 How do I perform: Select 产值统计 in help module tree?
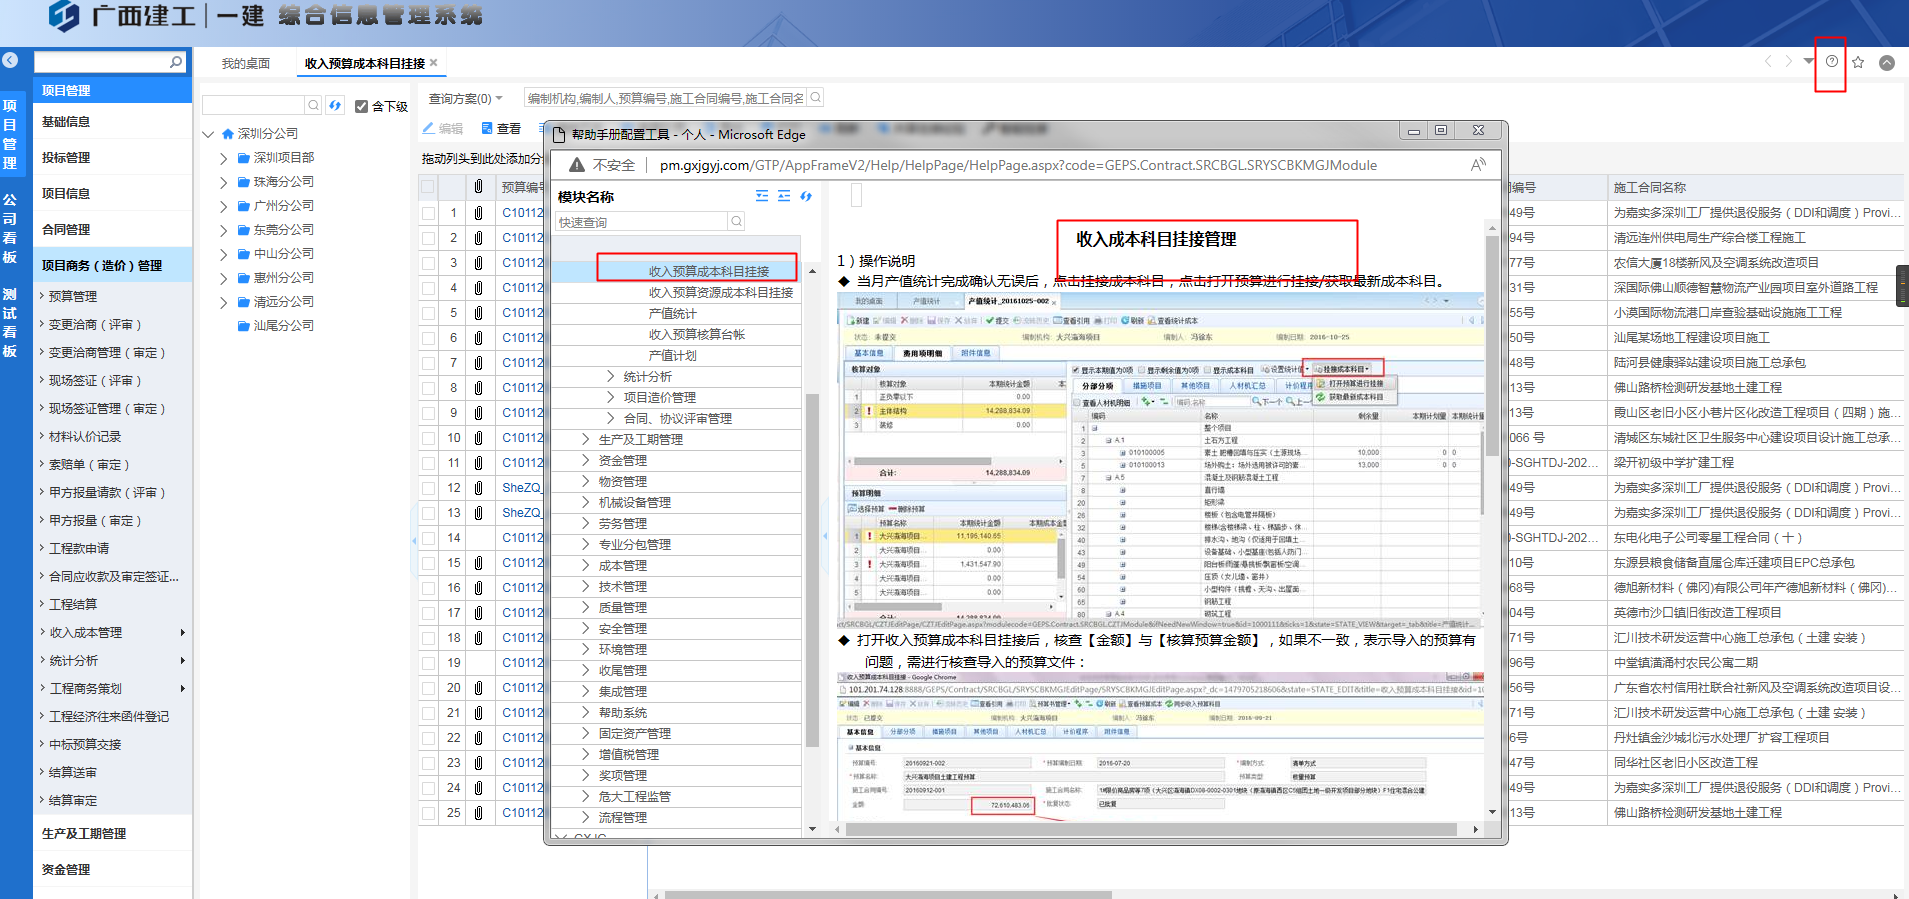(672, 313)
